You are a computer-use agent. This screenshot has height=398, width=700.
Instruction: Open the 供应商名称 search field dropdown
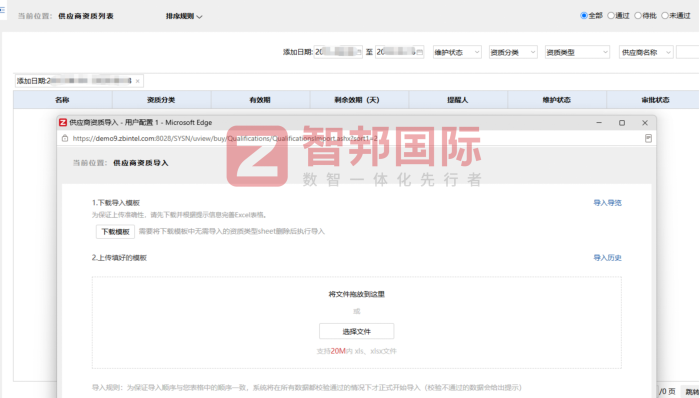pyautogui.click(x=646, y=52)
